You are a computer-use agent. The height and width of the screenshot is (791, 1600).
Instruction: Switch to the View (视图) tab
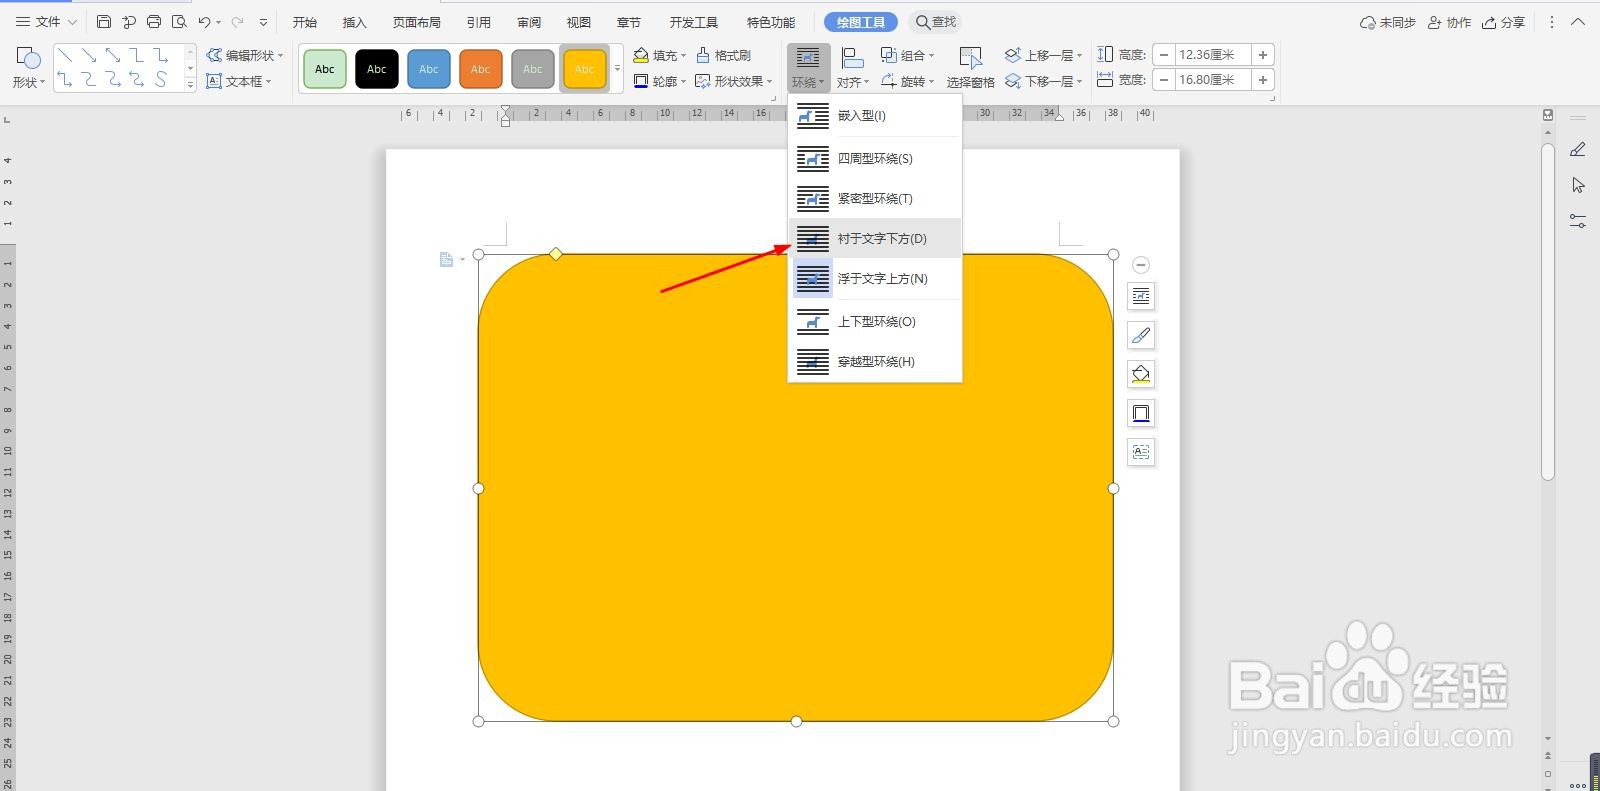(x=579, y=22)
